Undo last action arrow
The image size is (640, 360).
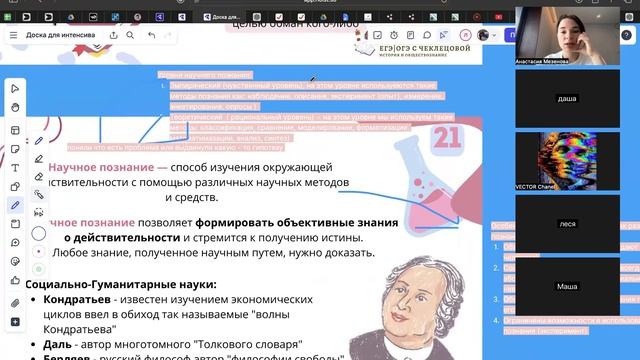pyautogui.click(x=151, y=35)
